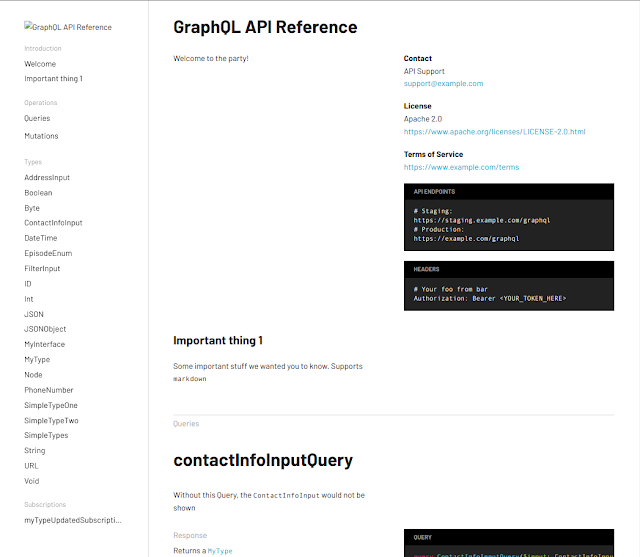
Task: Select SimpleTypes in sidebar
Action: click(46, 435)
